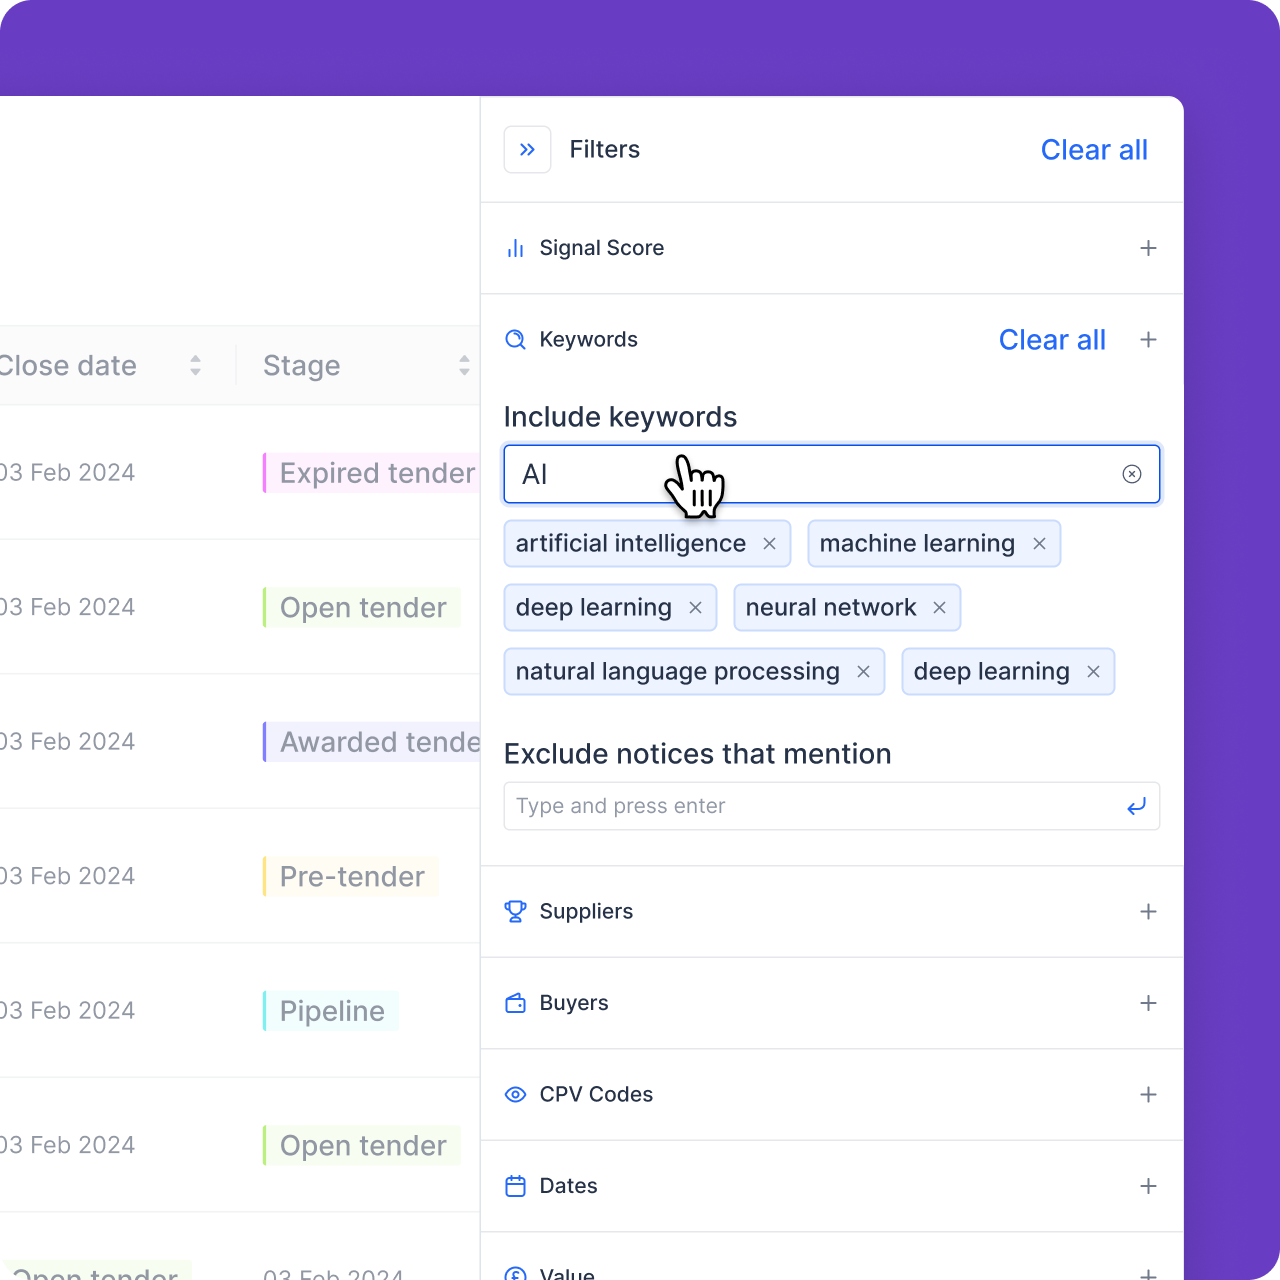The height and width of the screenshot is (1280, 1280).
Task: Click the Dates calendar icon
Action: 515,1186
